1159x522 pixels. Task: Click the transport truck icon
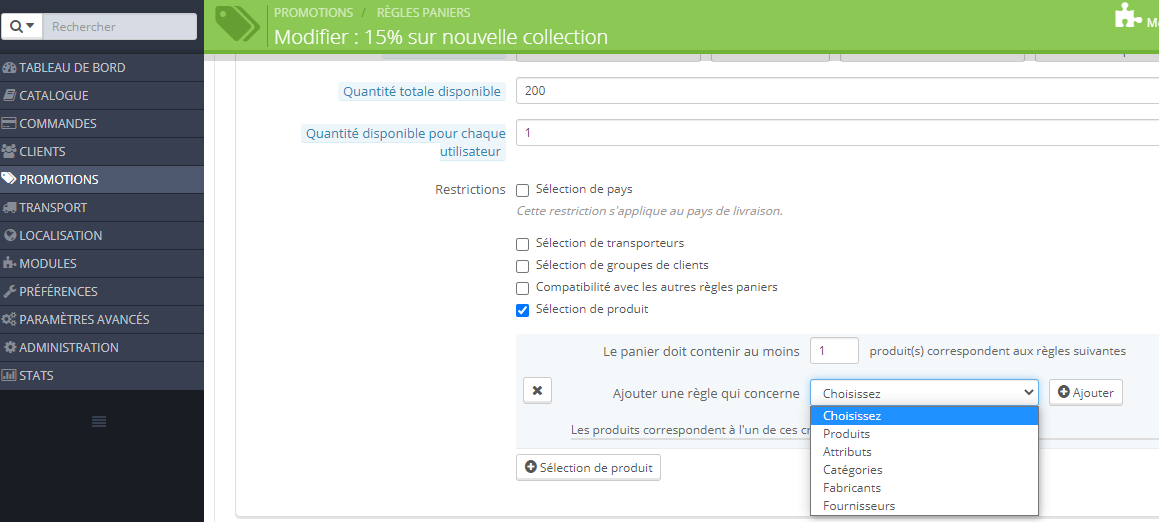click(10, 208)
